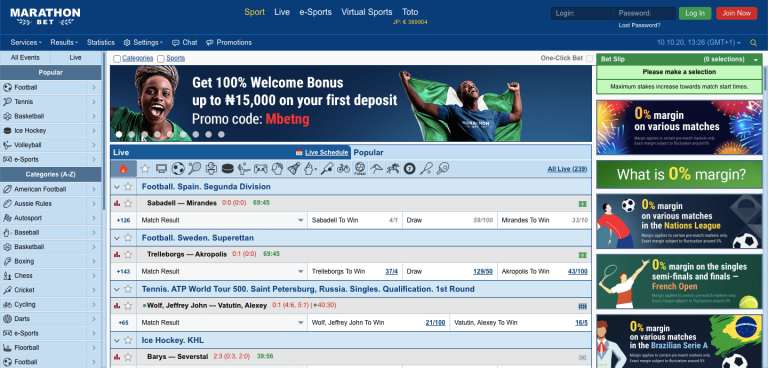Open statistics chart for Wolf — Vatutin match
The image size is (768, 368).
click(x=117, y=305)
